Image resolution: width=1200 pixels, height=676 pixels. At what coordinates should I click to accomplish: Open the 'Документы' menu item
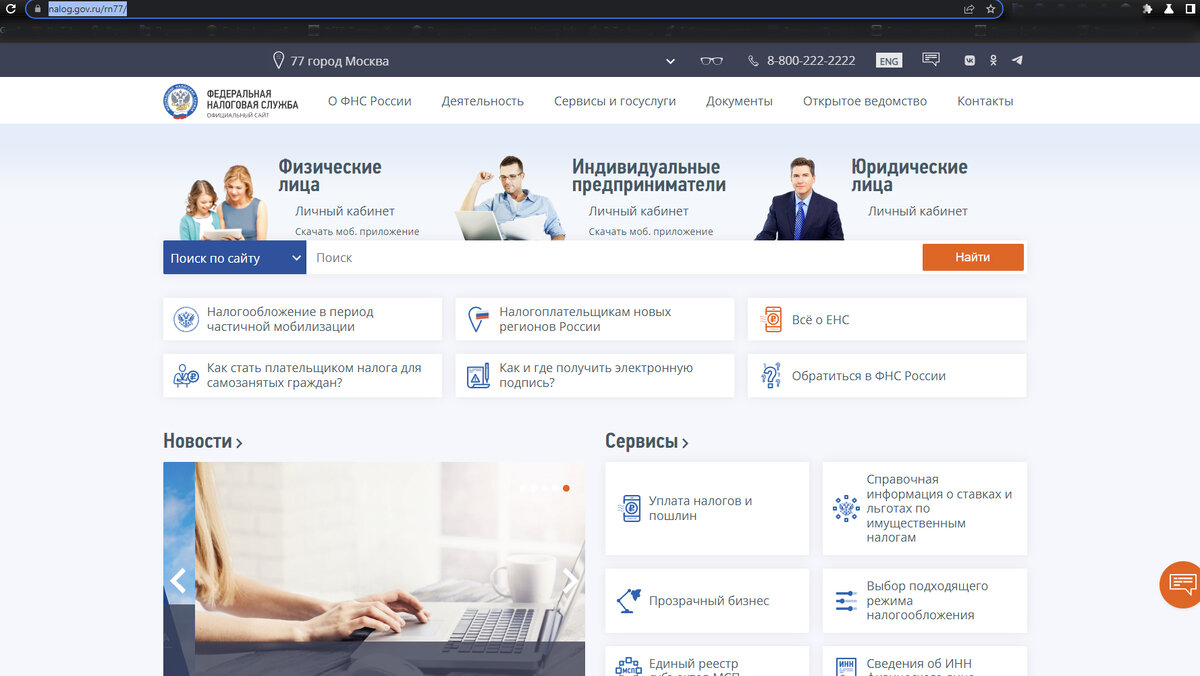coord(739,100)
